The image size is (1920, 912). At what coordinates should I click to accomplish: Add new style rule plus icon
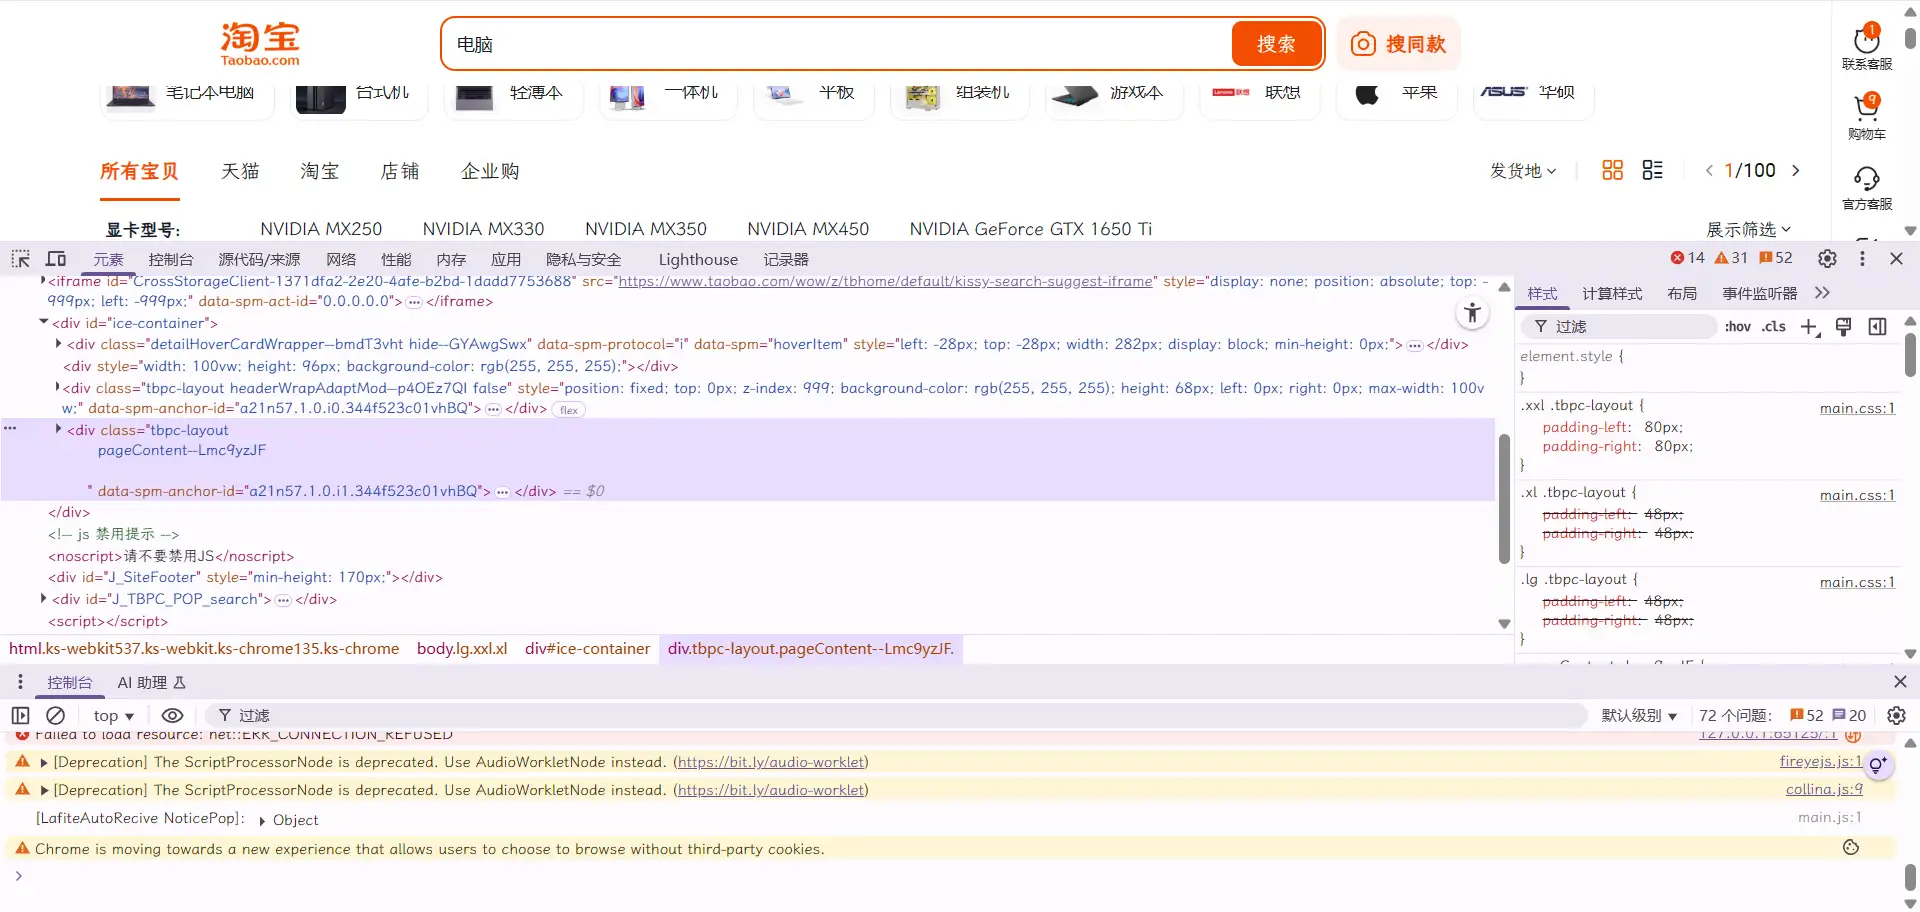[x=1809, y=327]
